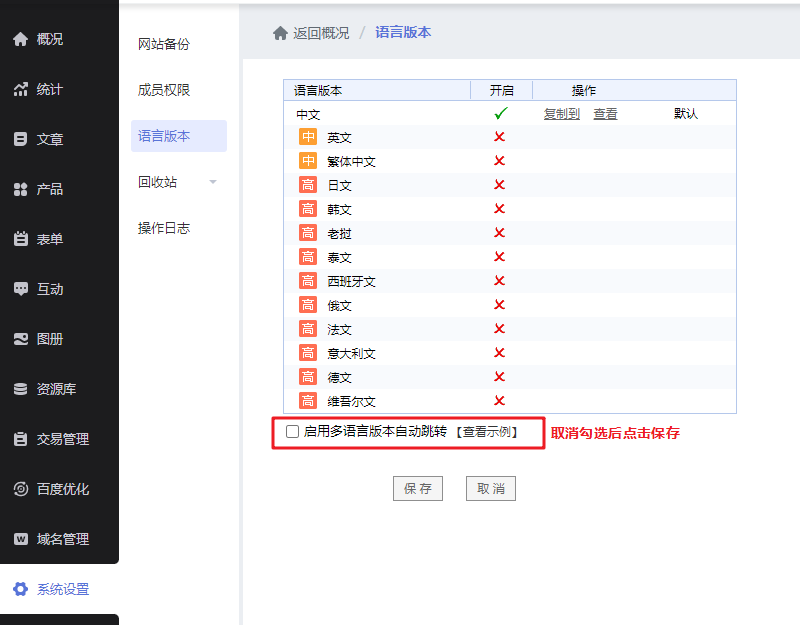Expand the 回收站 dropdown arrow
800x625 pixels.
pos(213,182)
